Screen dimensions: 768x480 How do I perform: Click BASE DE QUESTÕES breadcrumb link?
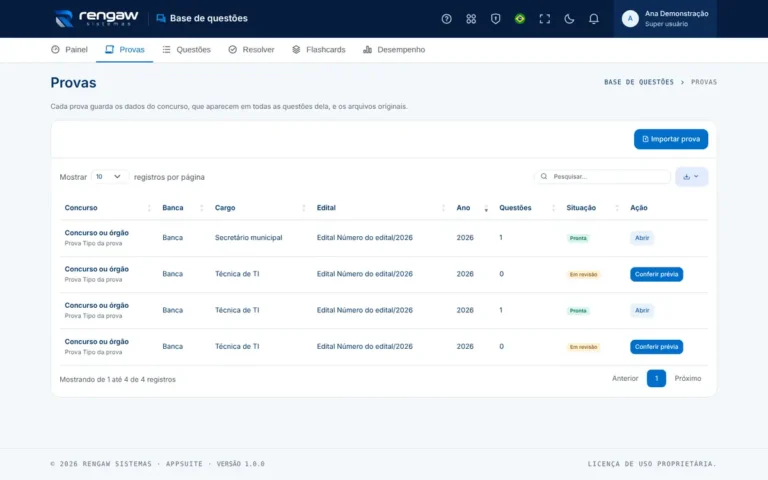click(639, 82)
